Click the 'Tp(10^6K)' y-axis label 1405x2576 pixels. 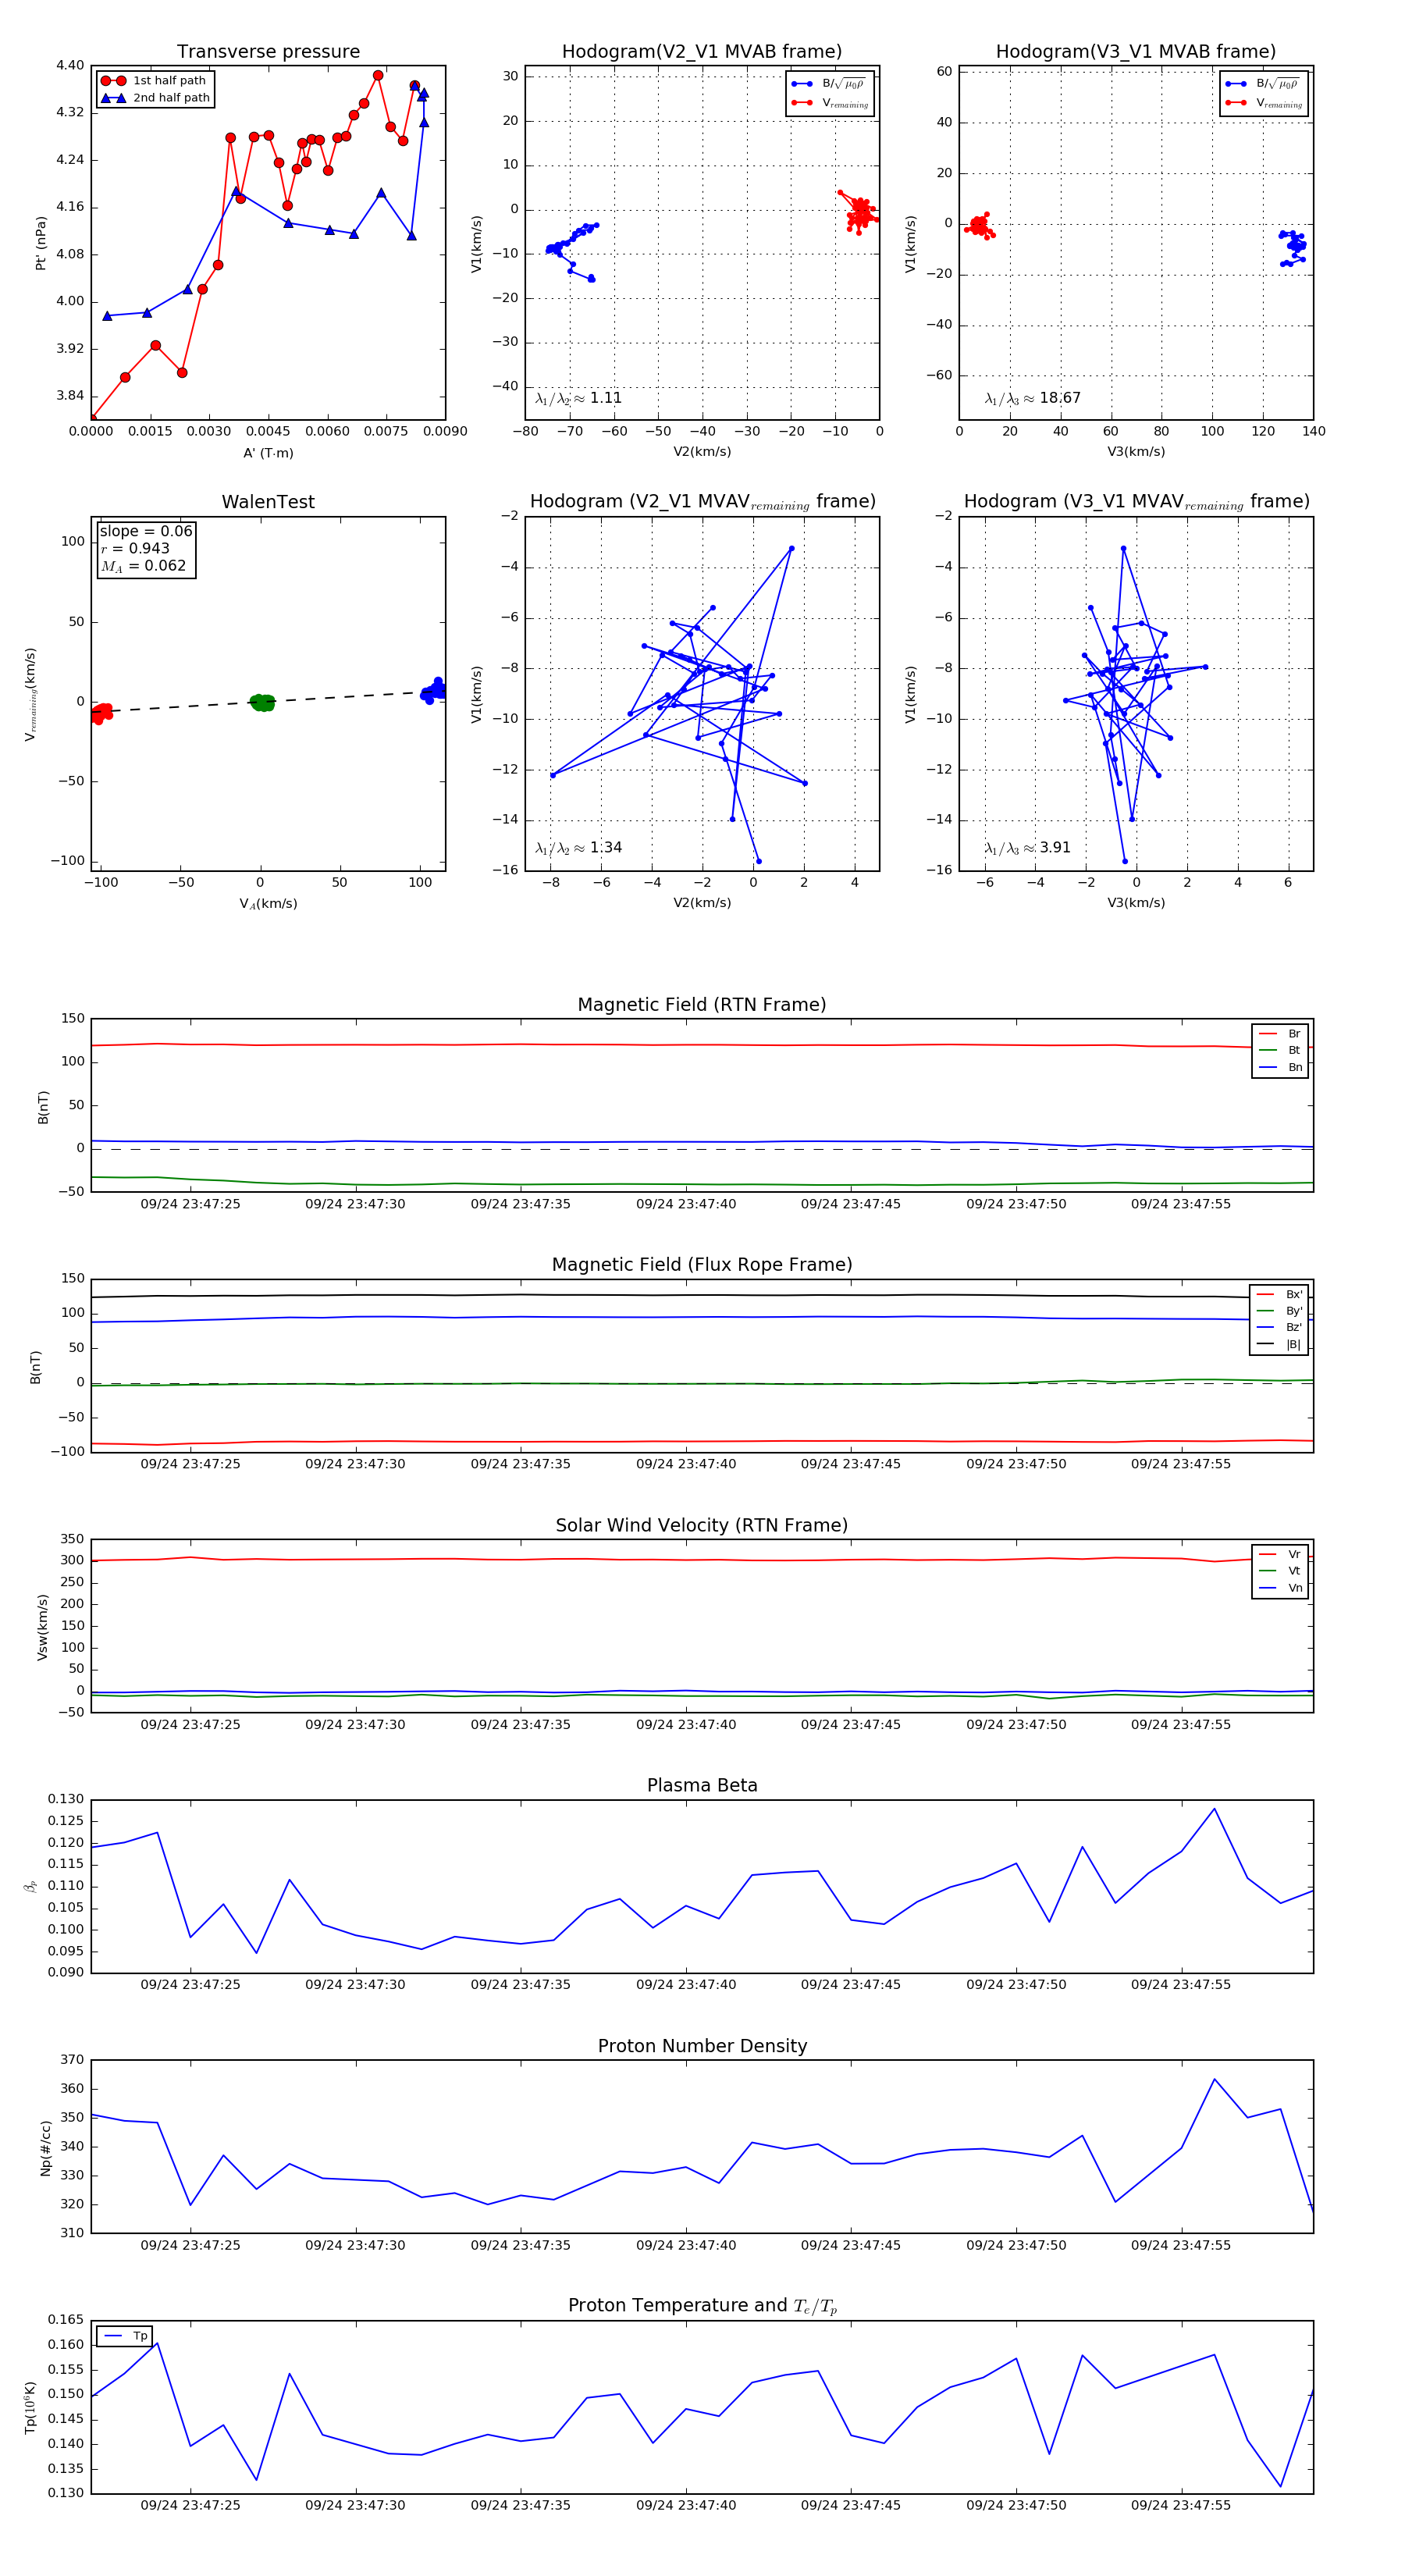tap(30, 2407)
